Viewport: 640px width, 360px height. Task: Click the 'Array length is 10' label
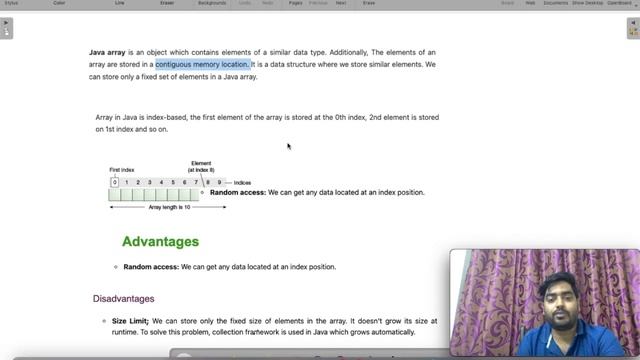pyautogui.click(x=169, y=207)
